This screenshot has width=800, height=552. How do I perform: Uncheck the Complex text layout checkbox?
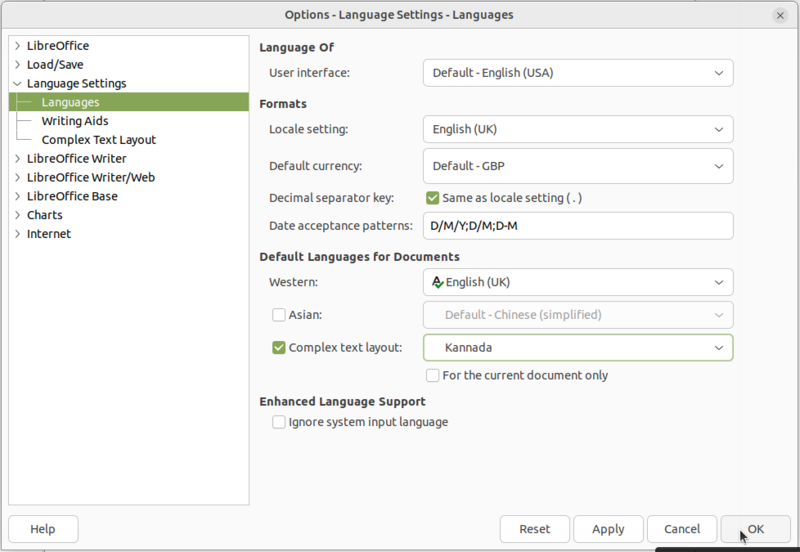(279, 348)
